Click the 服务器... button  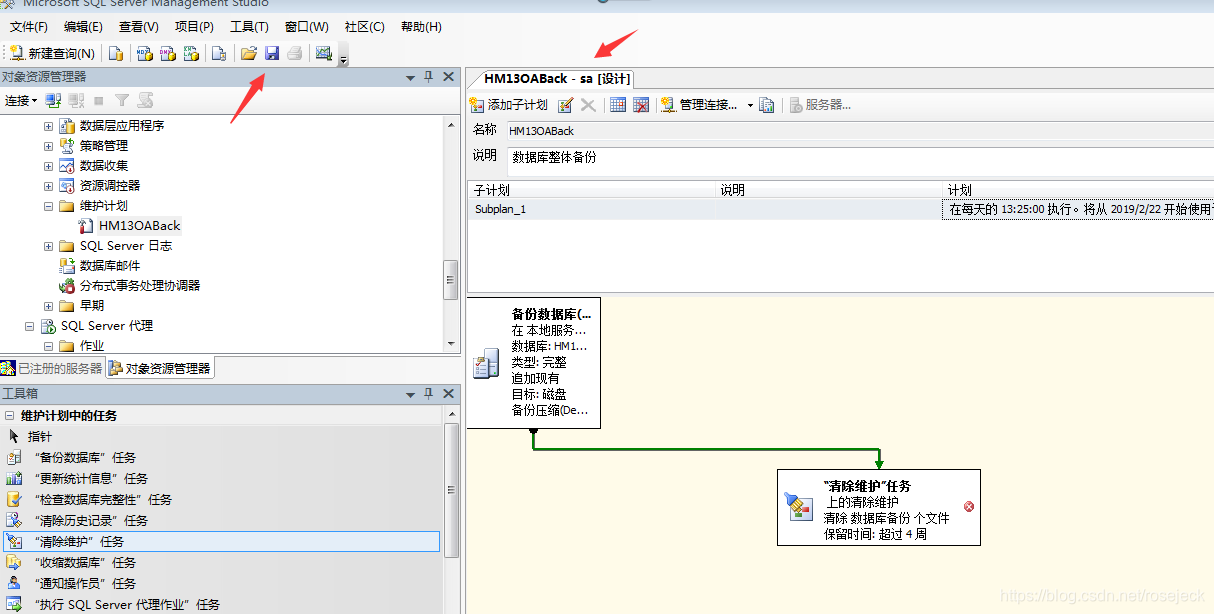pyautogui.click(x=820, y=105)
